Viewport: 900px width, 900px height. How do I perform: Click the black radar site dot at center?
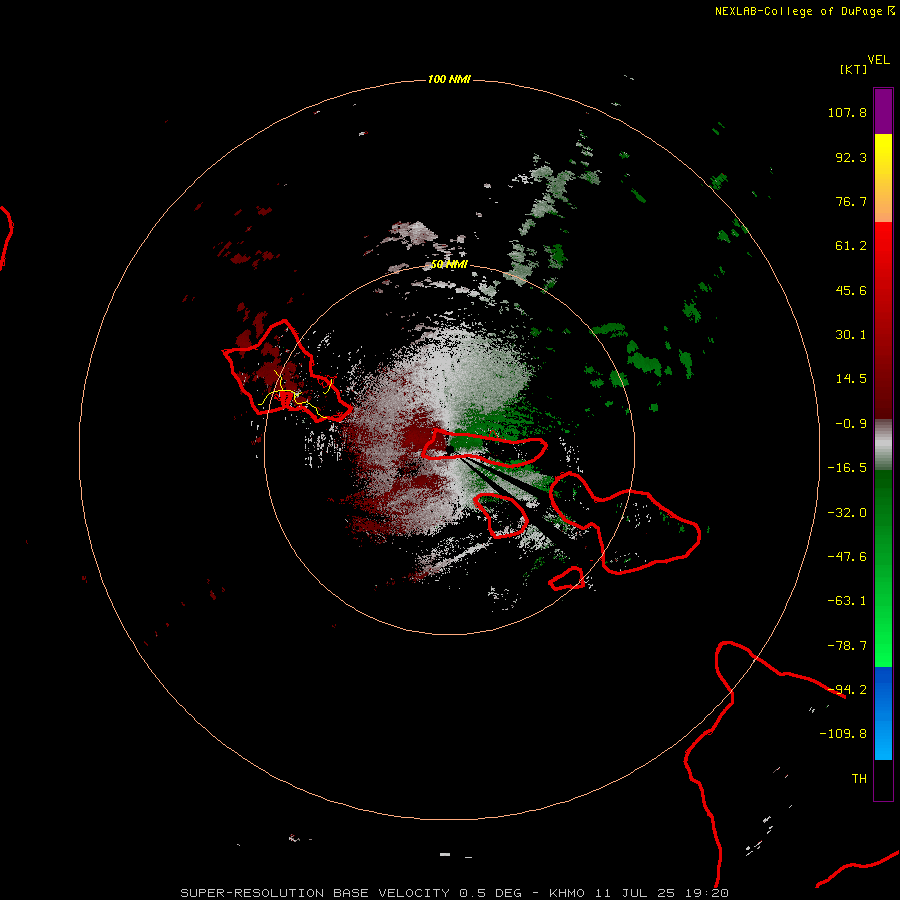[450, 449]
